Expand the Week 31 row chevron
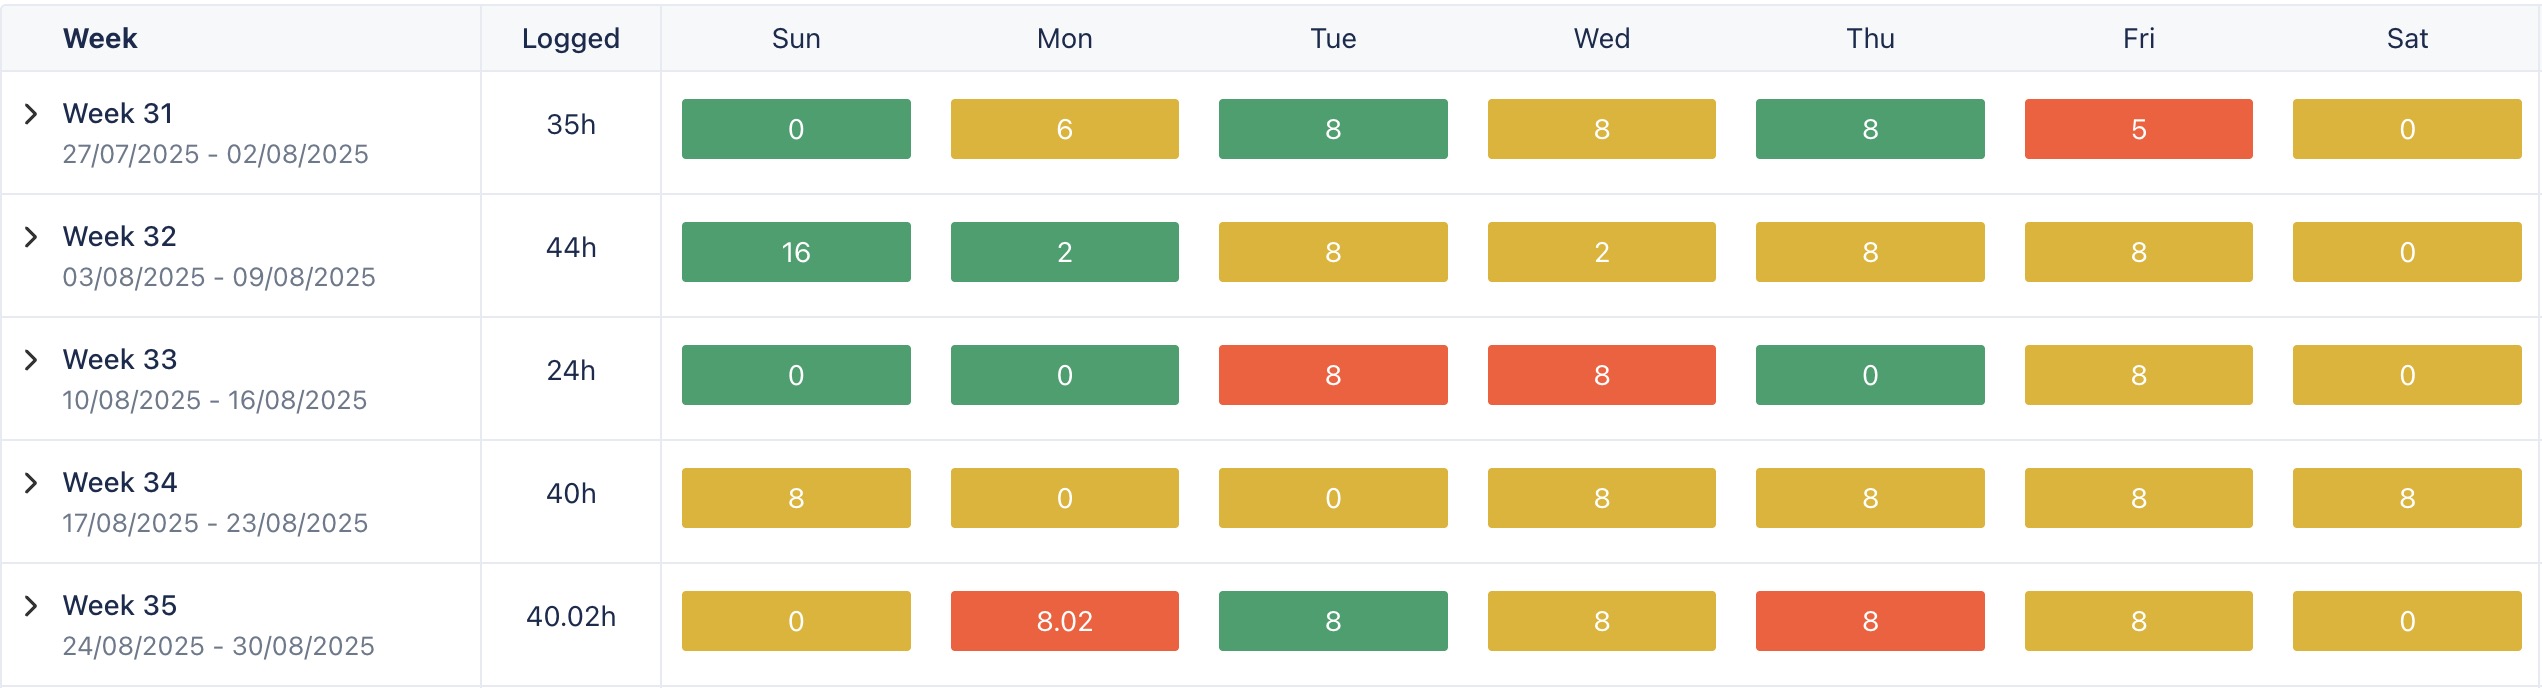Screen dimensions: 2542x688 tap(31, 114)
